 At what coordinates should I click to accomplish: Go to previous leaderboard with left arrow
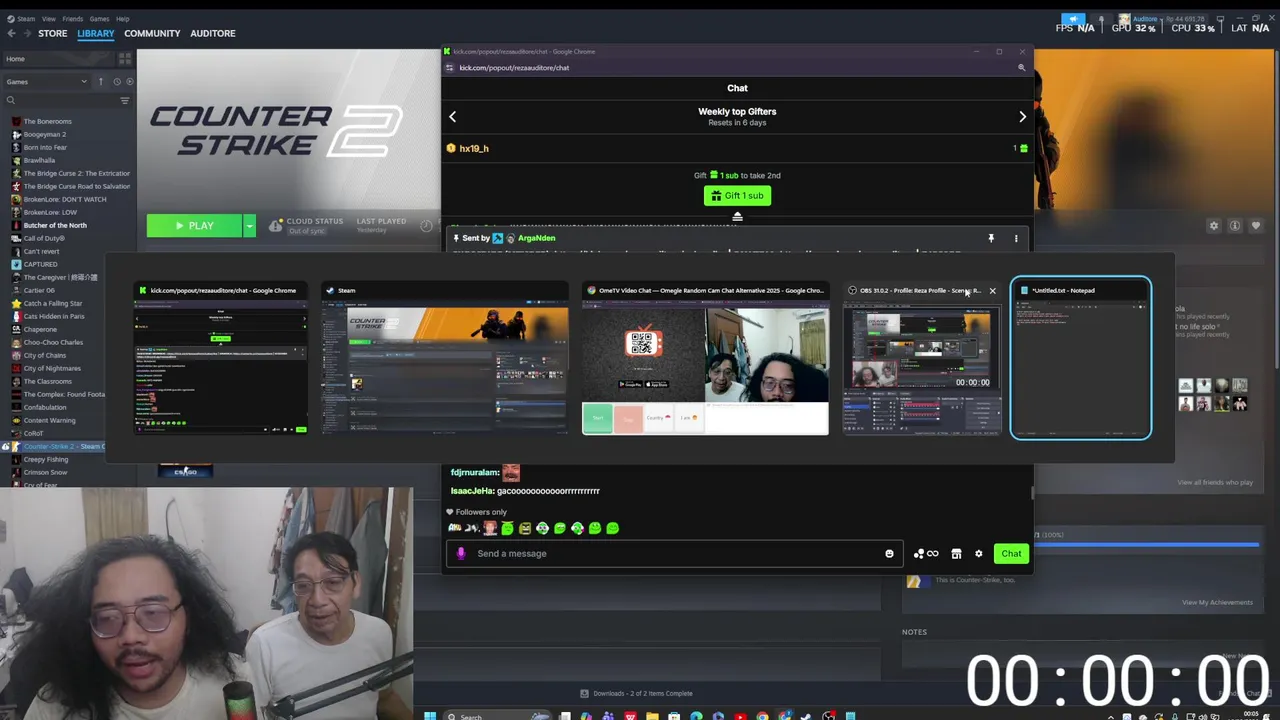452,117
